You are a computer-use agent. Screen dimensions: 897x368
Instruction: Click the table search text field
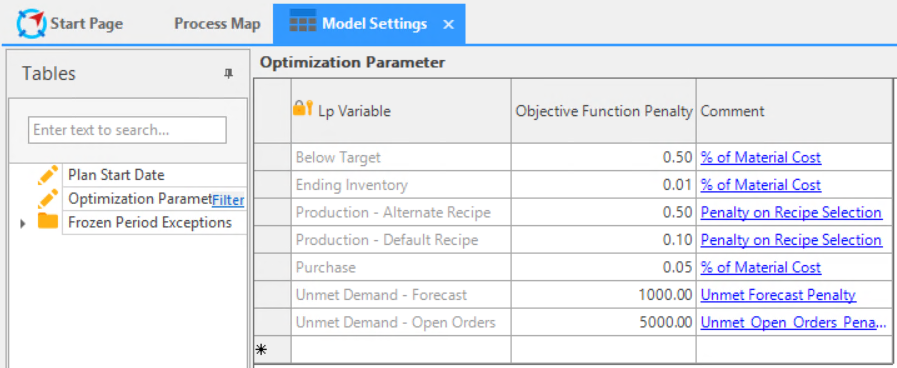(x=127, y=130)
